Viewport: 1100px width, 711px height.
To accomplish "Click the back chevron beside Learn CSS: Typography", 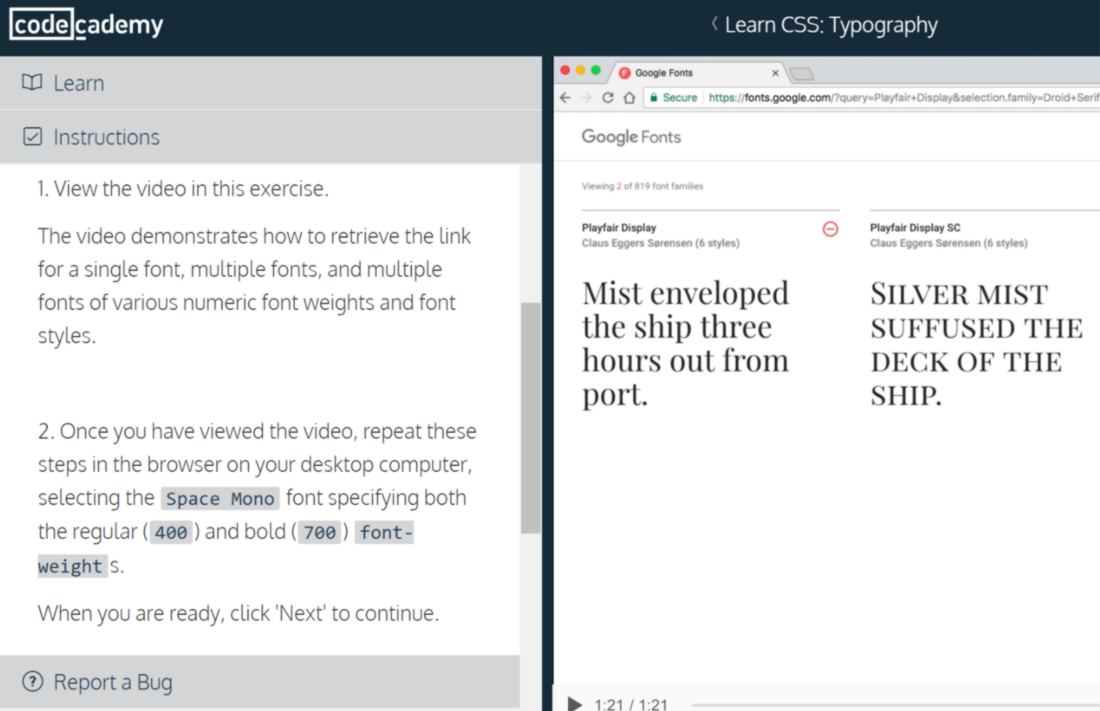I will pyautogui.click(x=714, y=24).
